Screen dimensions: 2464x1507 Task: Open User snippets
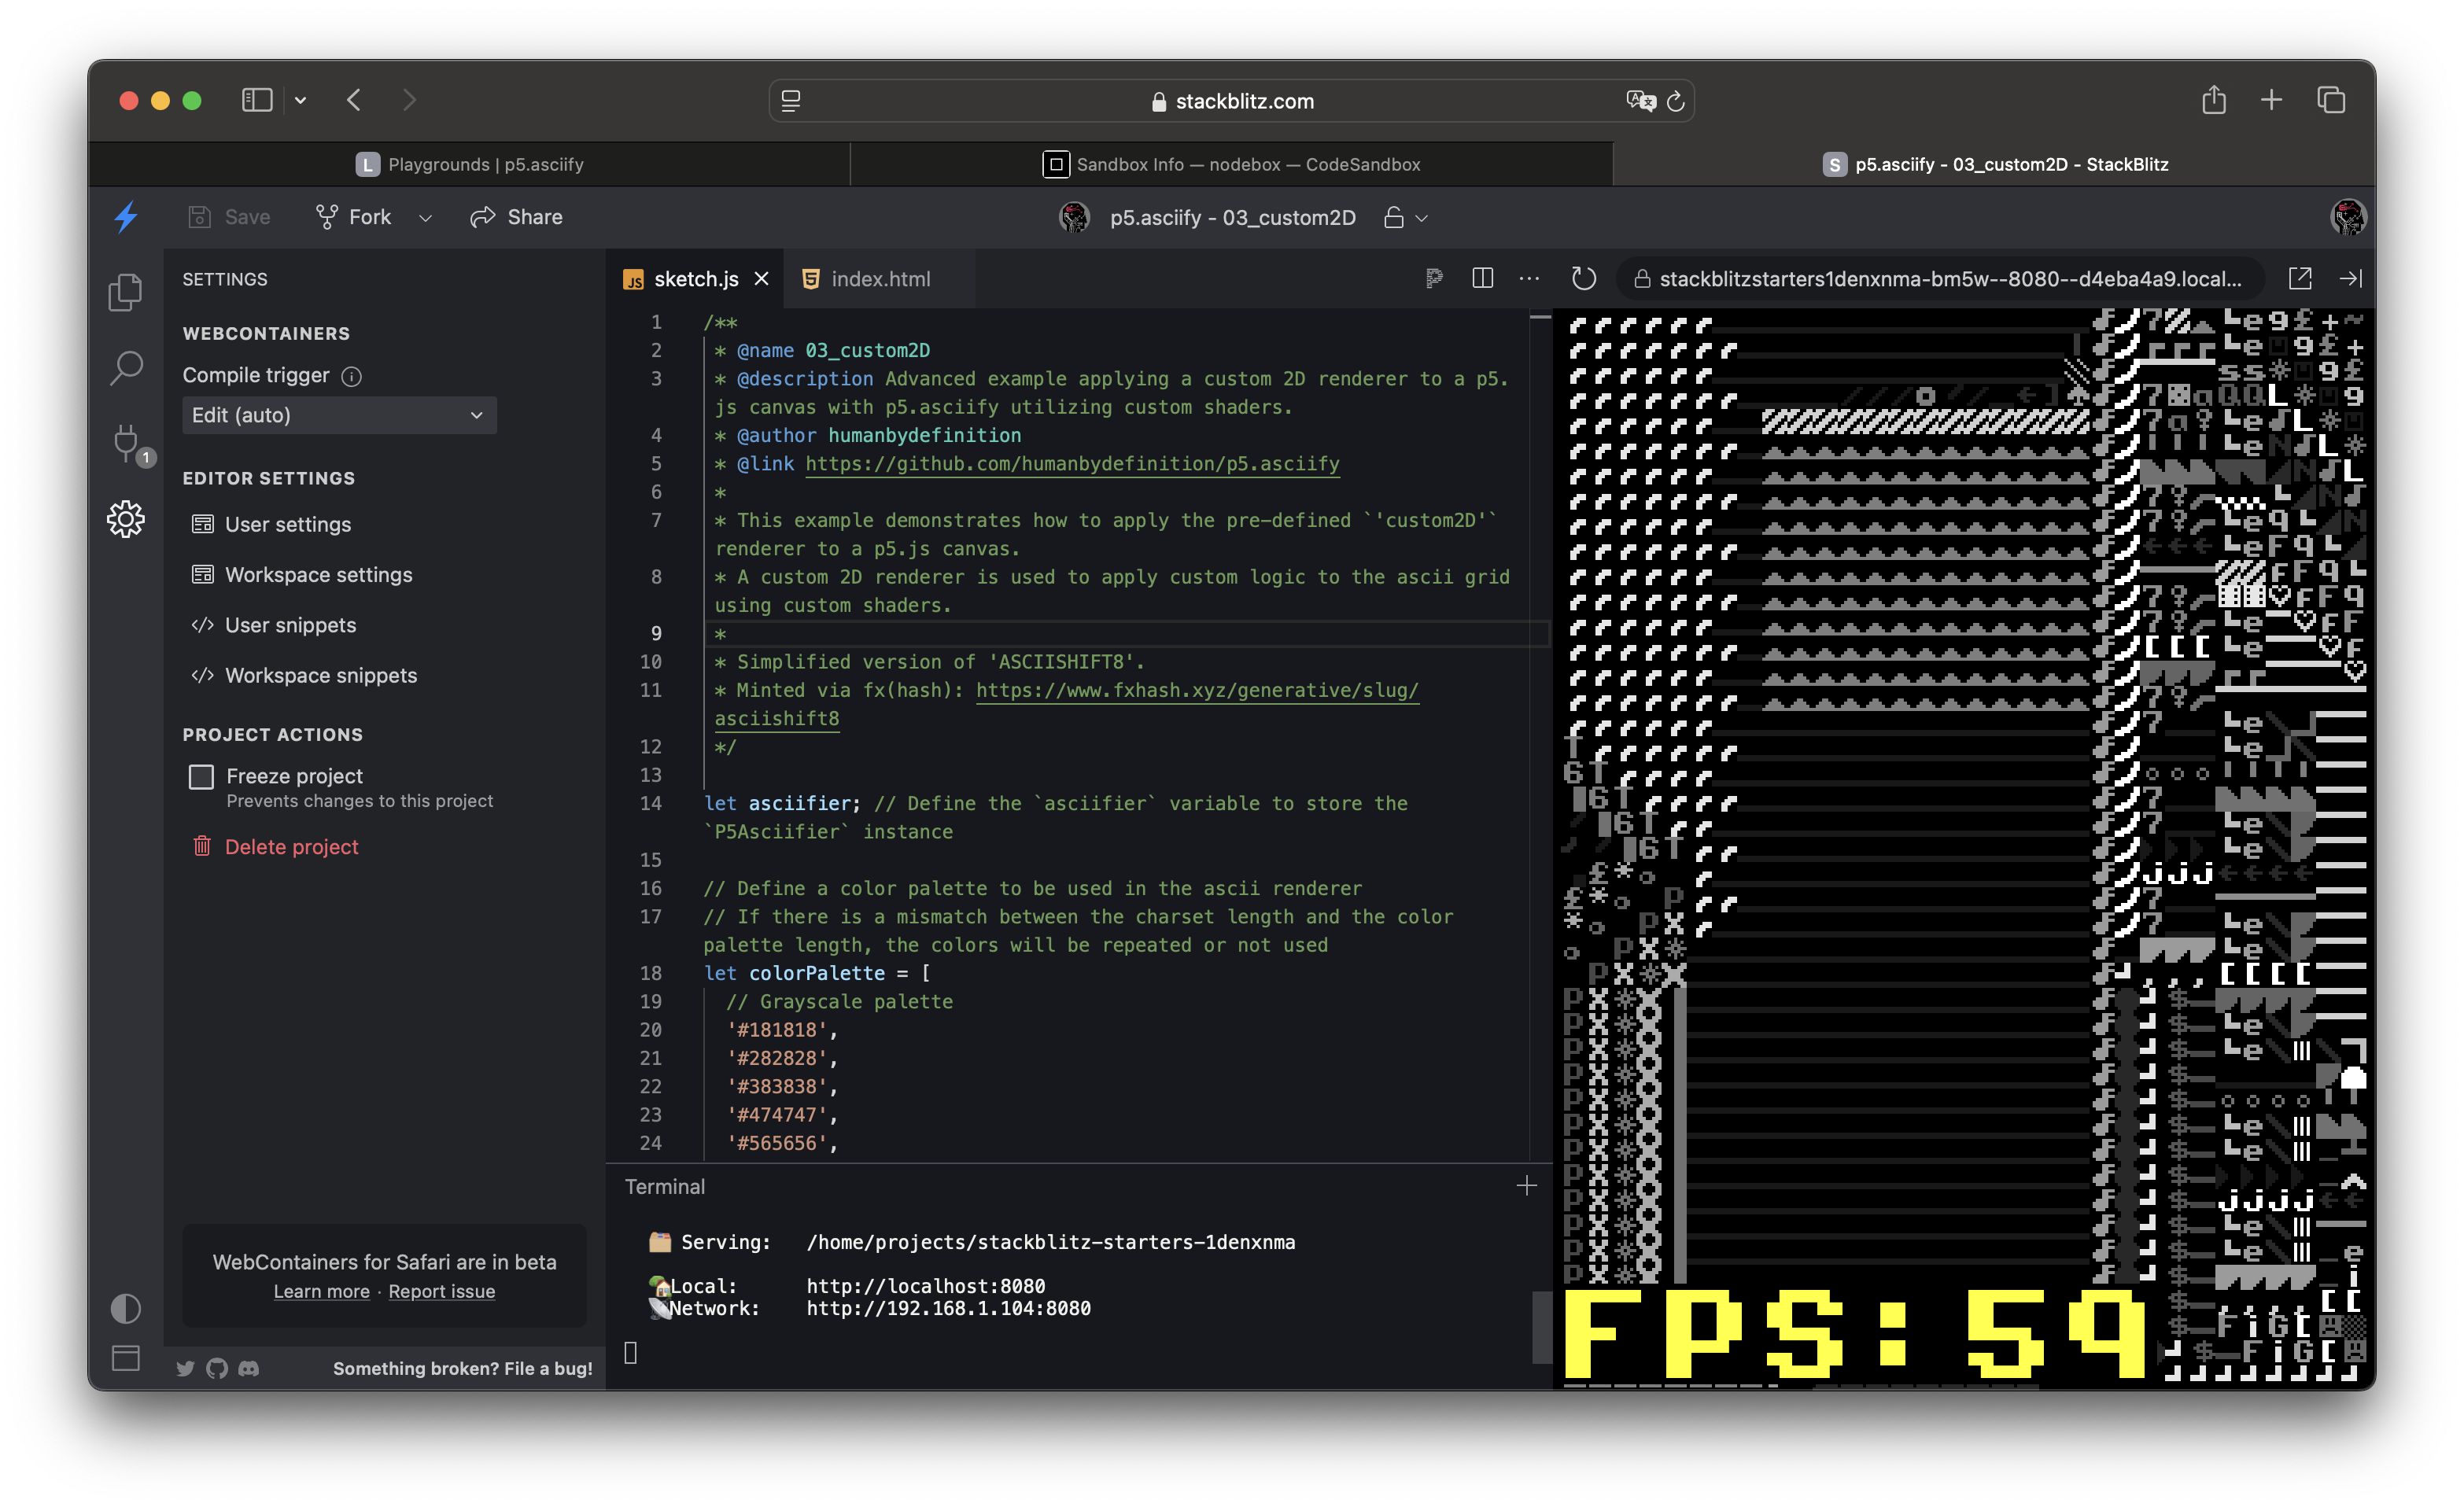click(x=274, y=625)
